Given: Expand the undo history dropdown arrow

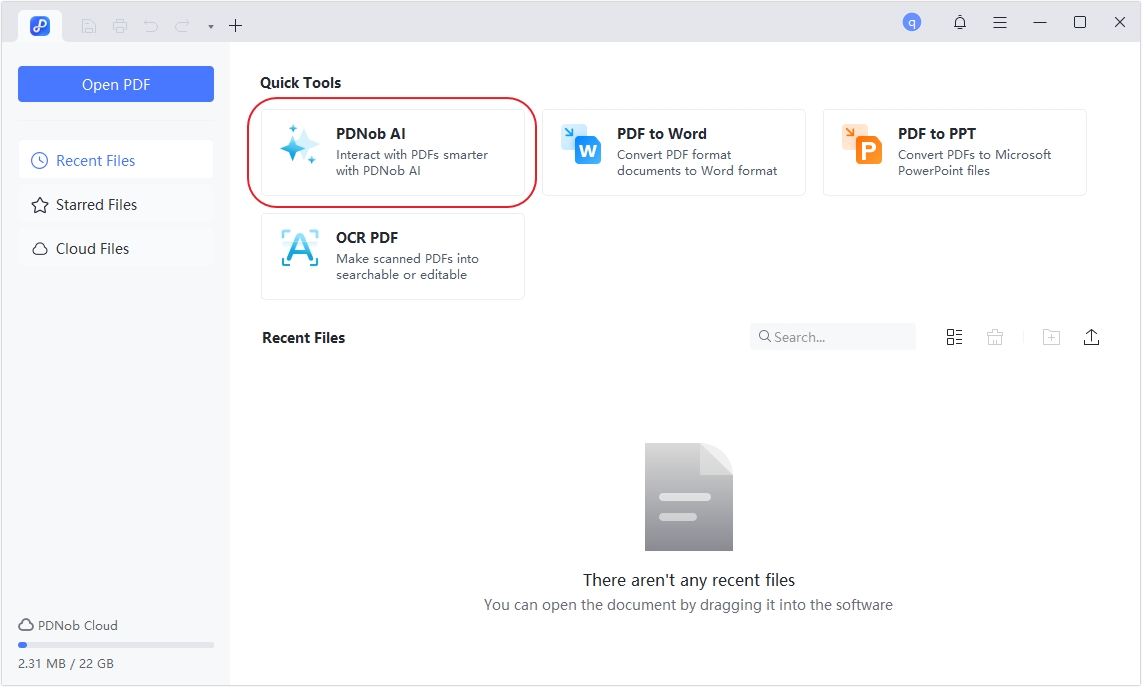Looking at the screenshot, I should tap(210, 26).
